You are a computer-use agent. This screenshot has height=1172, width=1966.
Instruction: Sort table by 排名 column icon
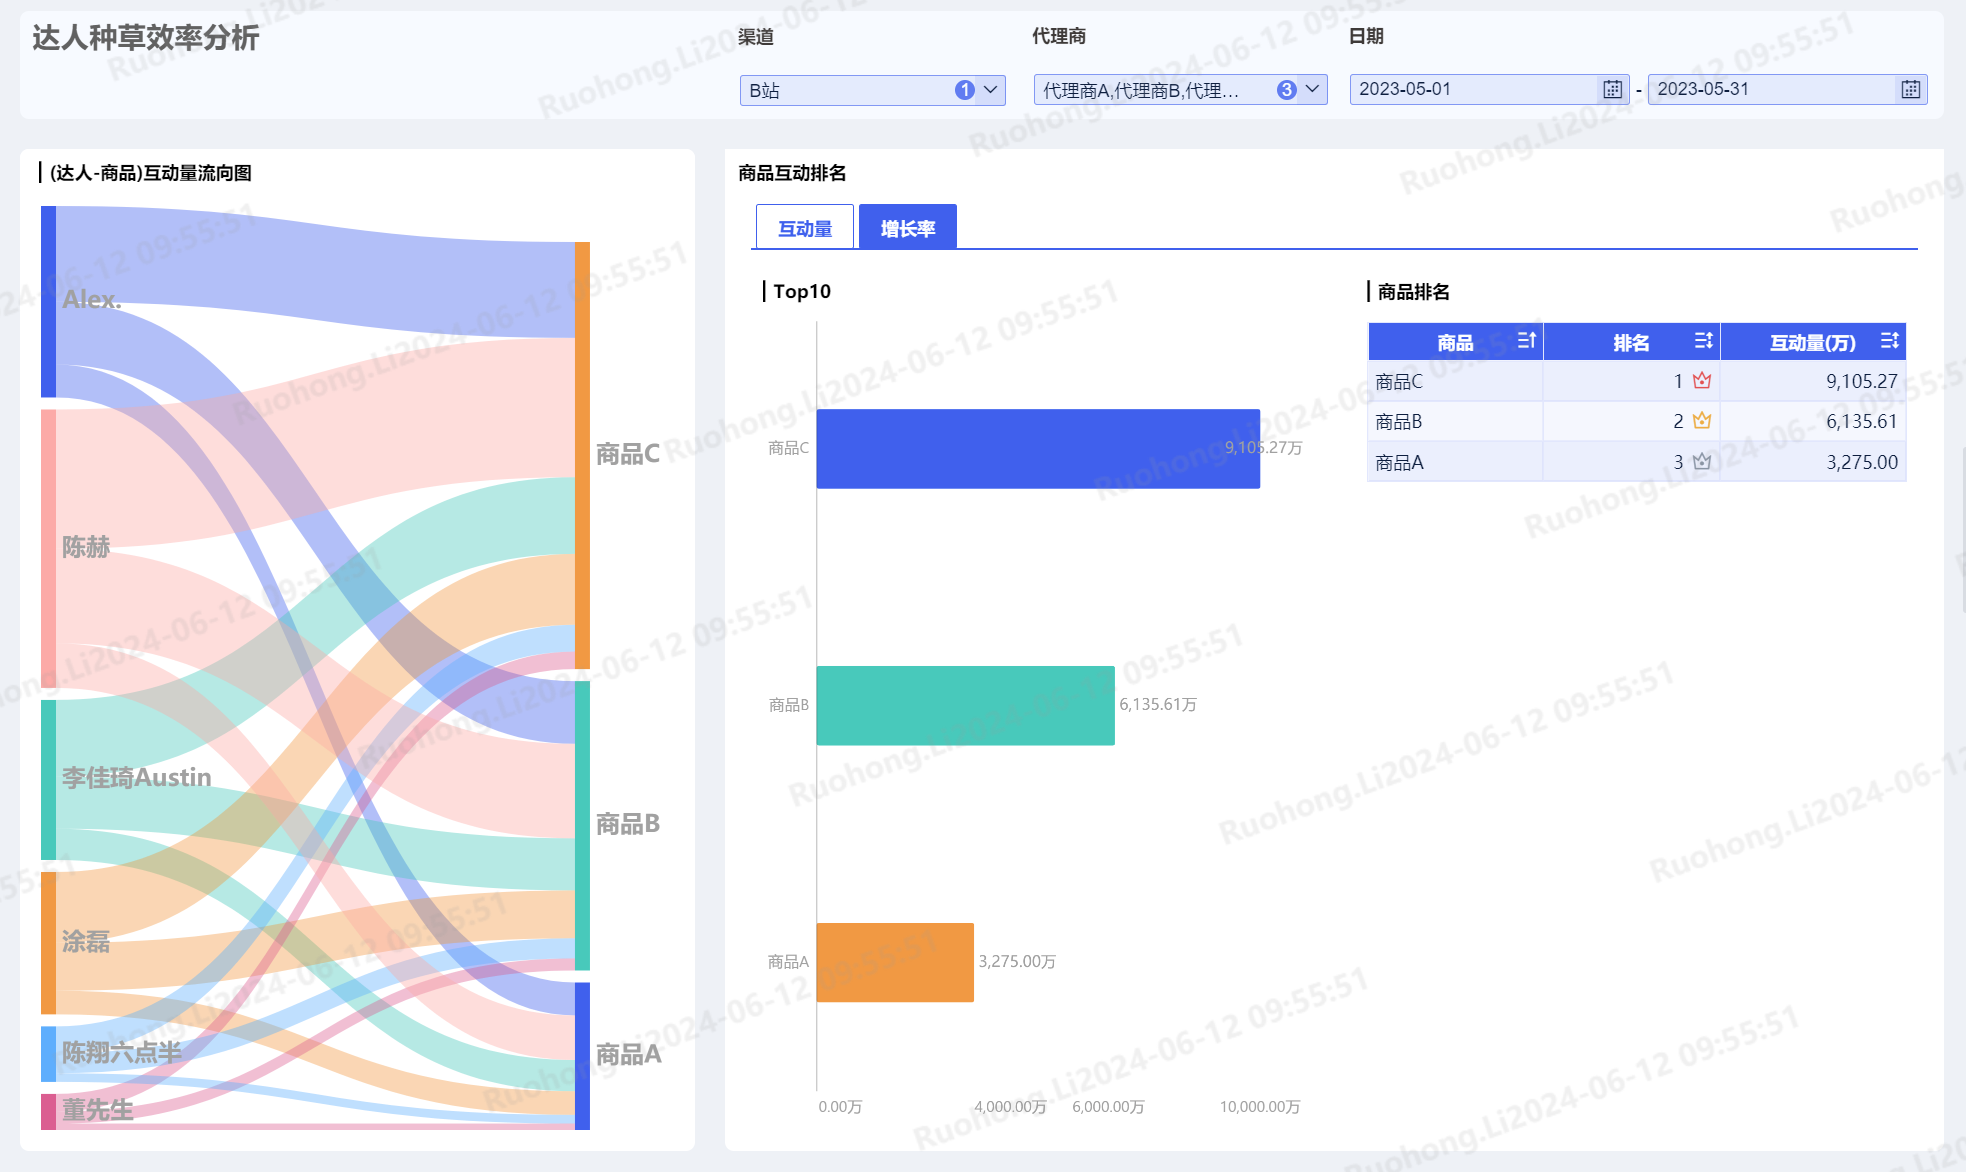coord(1704,341)
